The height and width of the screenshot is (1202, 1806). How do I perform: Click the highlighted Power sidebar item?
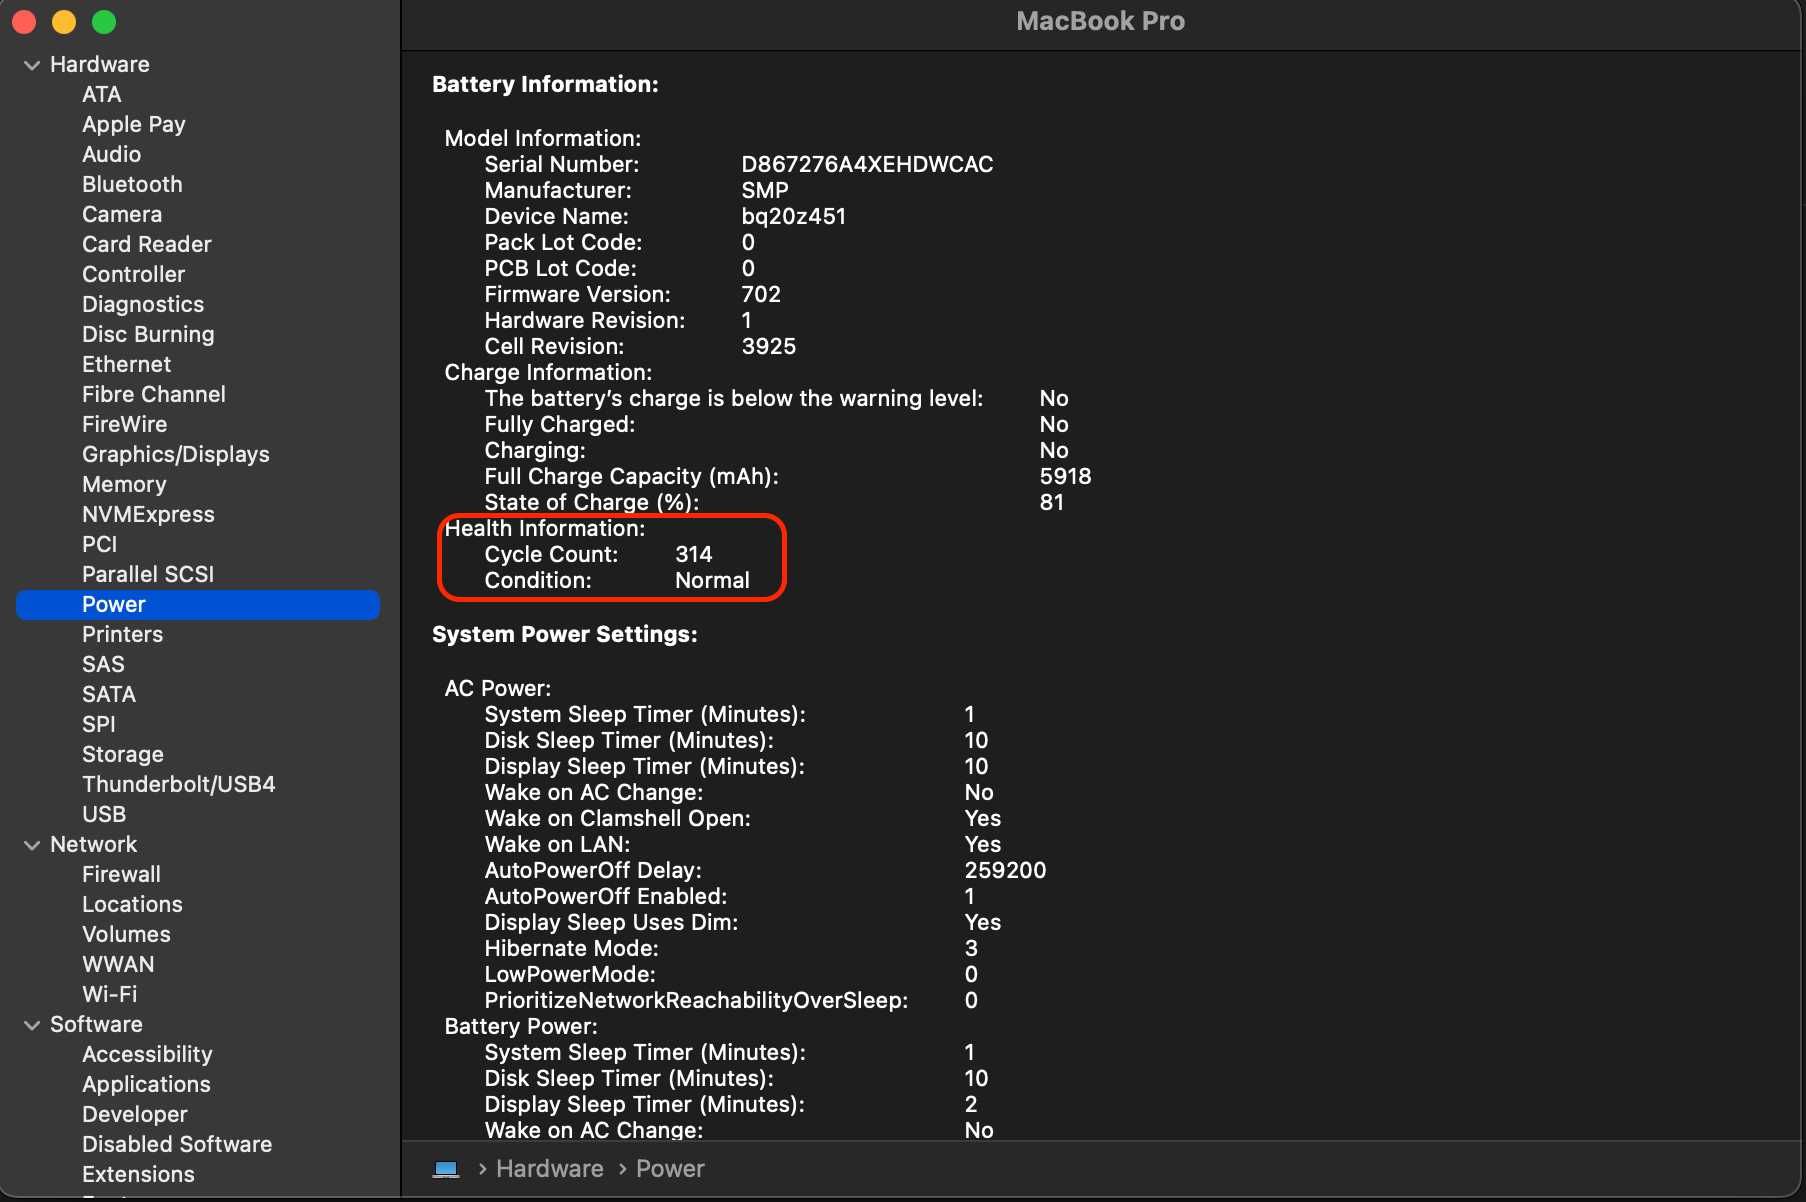(198, 605)
